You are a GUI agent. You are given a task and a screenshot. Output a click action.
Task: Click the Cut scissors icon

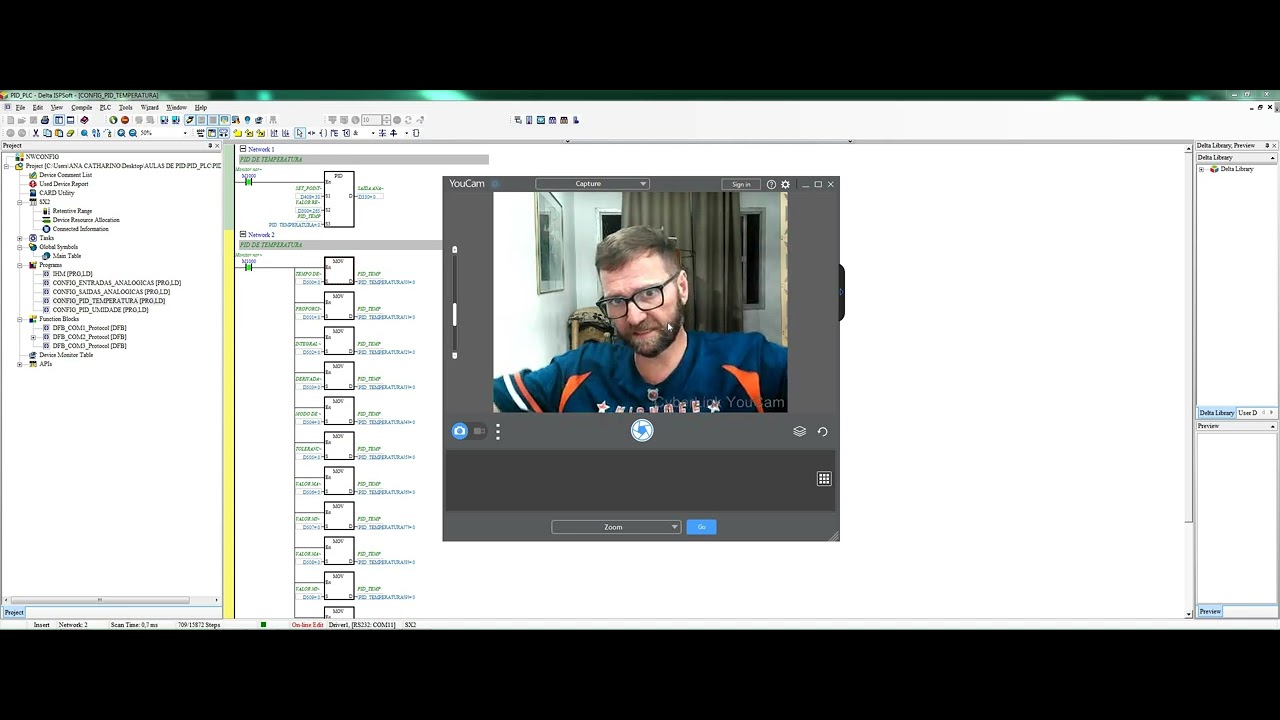(36, 133)
